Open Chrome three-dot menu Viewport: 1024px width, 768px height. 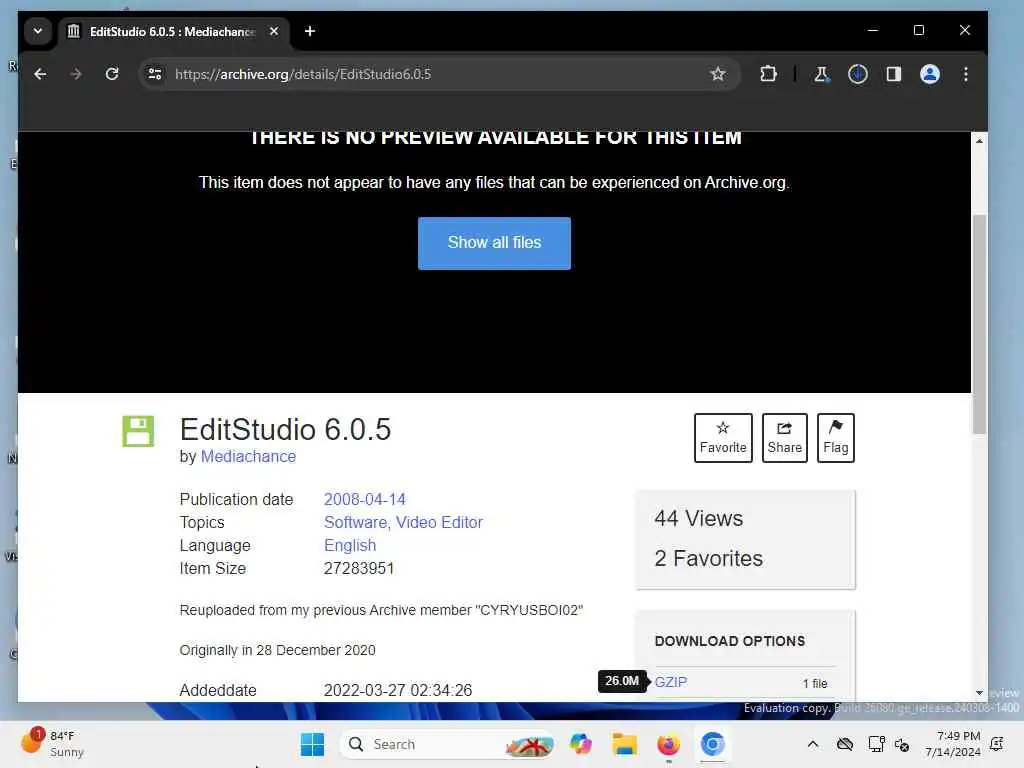point(965,74)
